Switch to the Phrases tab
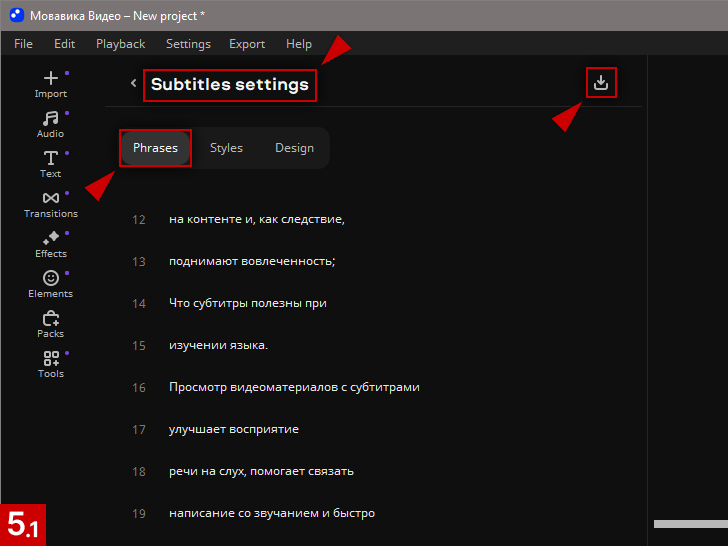The width and height of the screenshot is (728, 546). 155,148
